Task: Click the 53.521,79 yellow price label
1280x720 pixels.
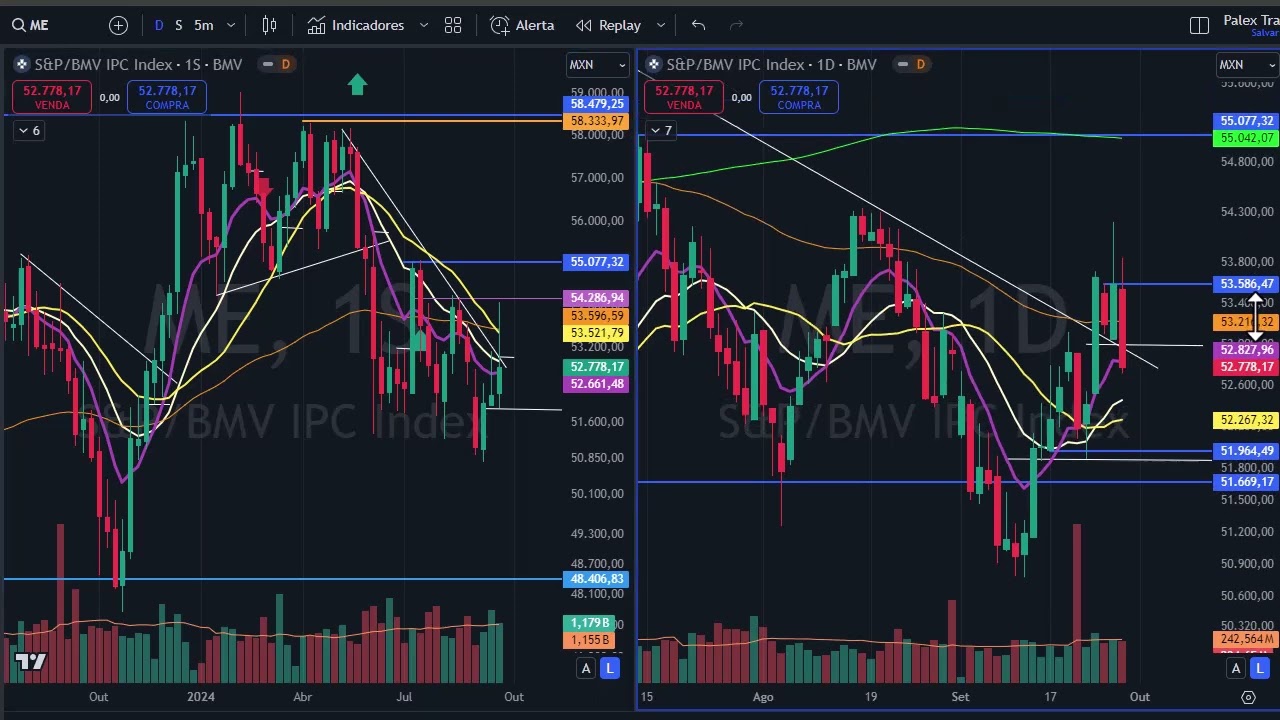Action: 597,333
